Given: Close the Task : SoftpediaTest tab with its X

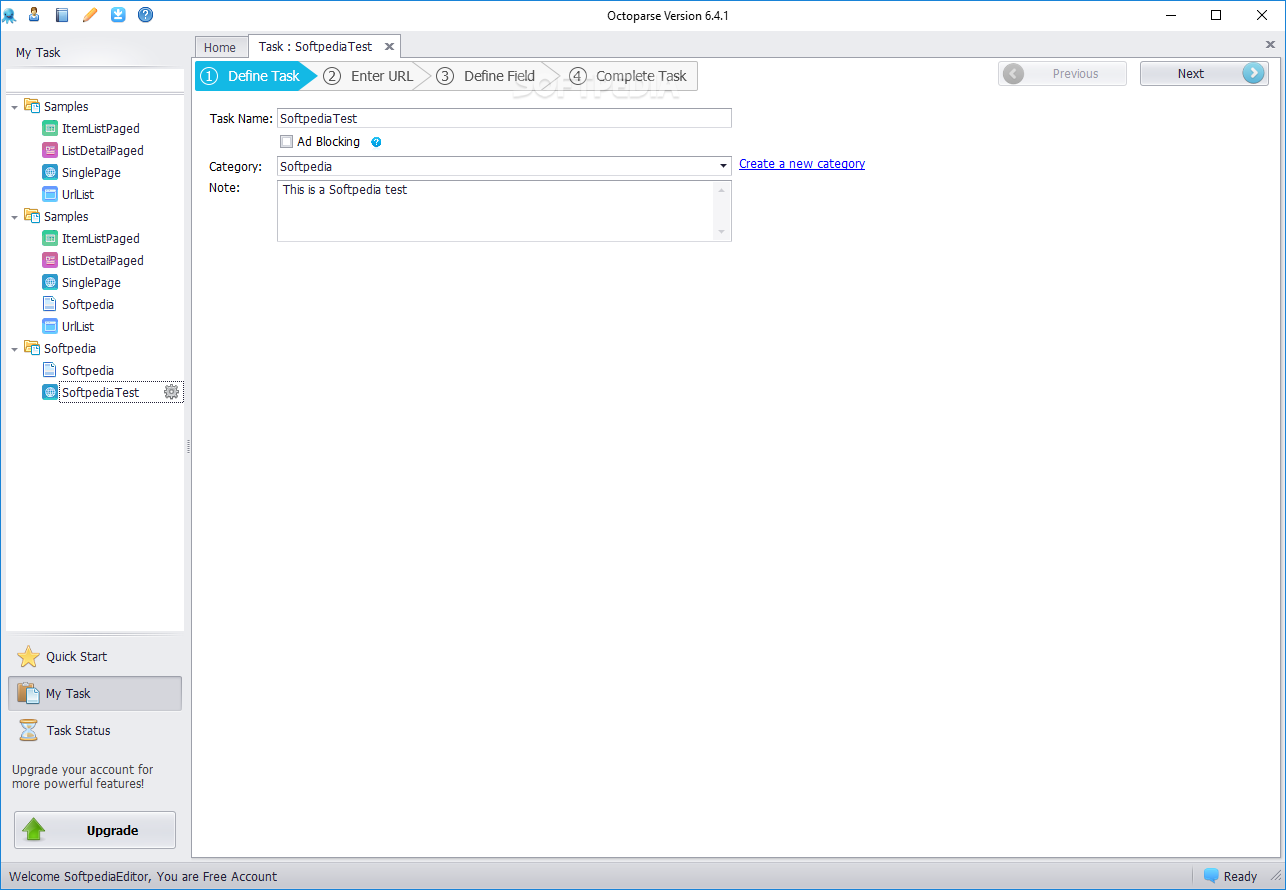Looking at the screenshot, I should 389,46.
